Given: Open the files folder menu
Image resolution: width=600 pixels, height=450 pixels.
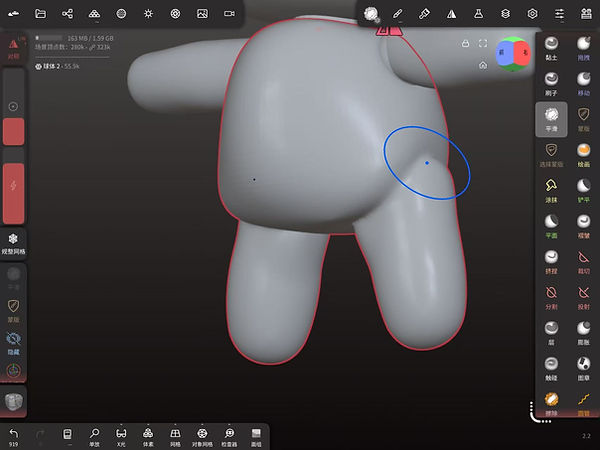Looking at the screenshot, I should pos(41,14).
